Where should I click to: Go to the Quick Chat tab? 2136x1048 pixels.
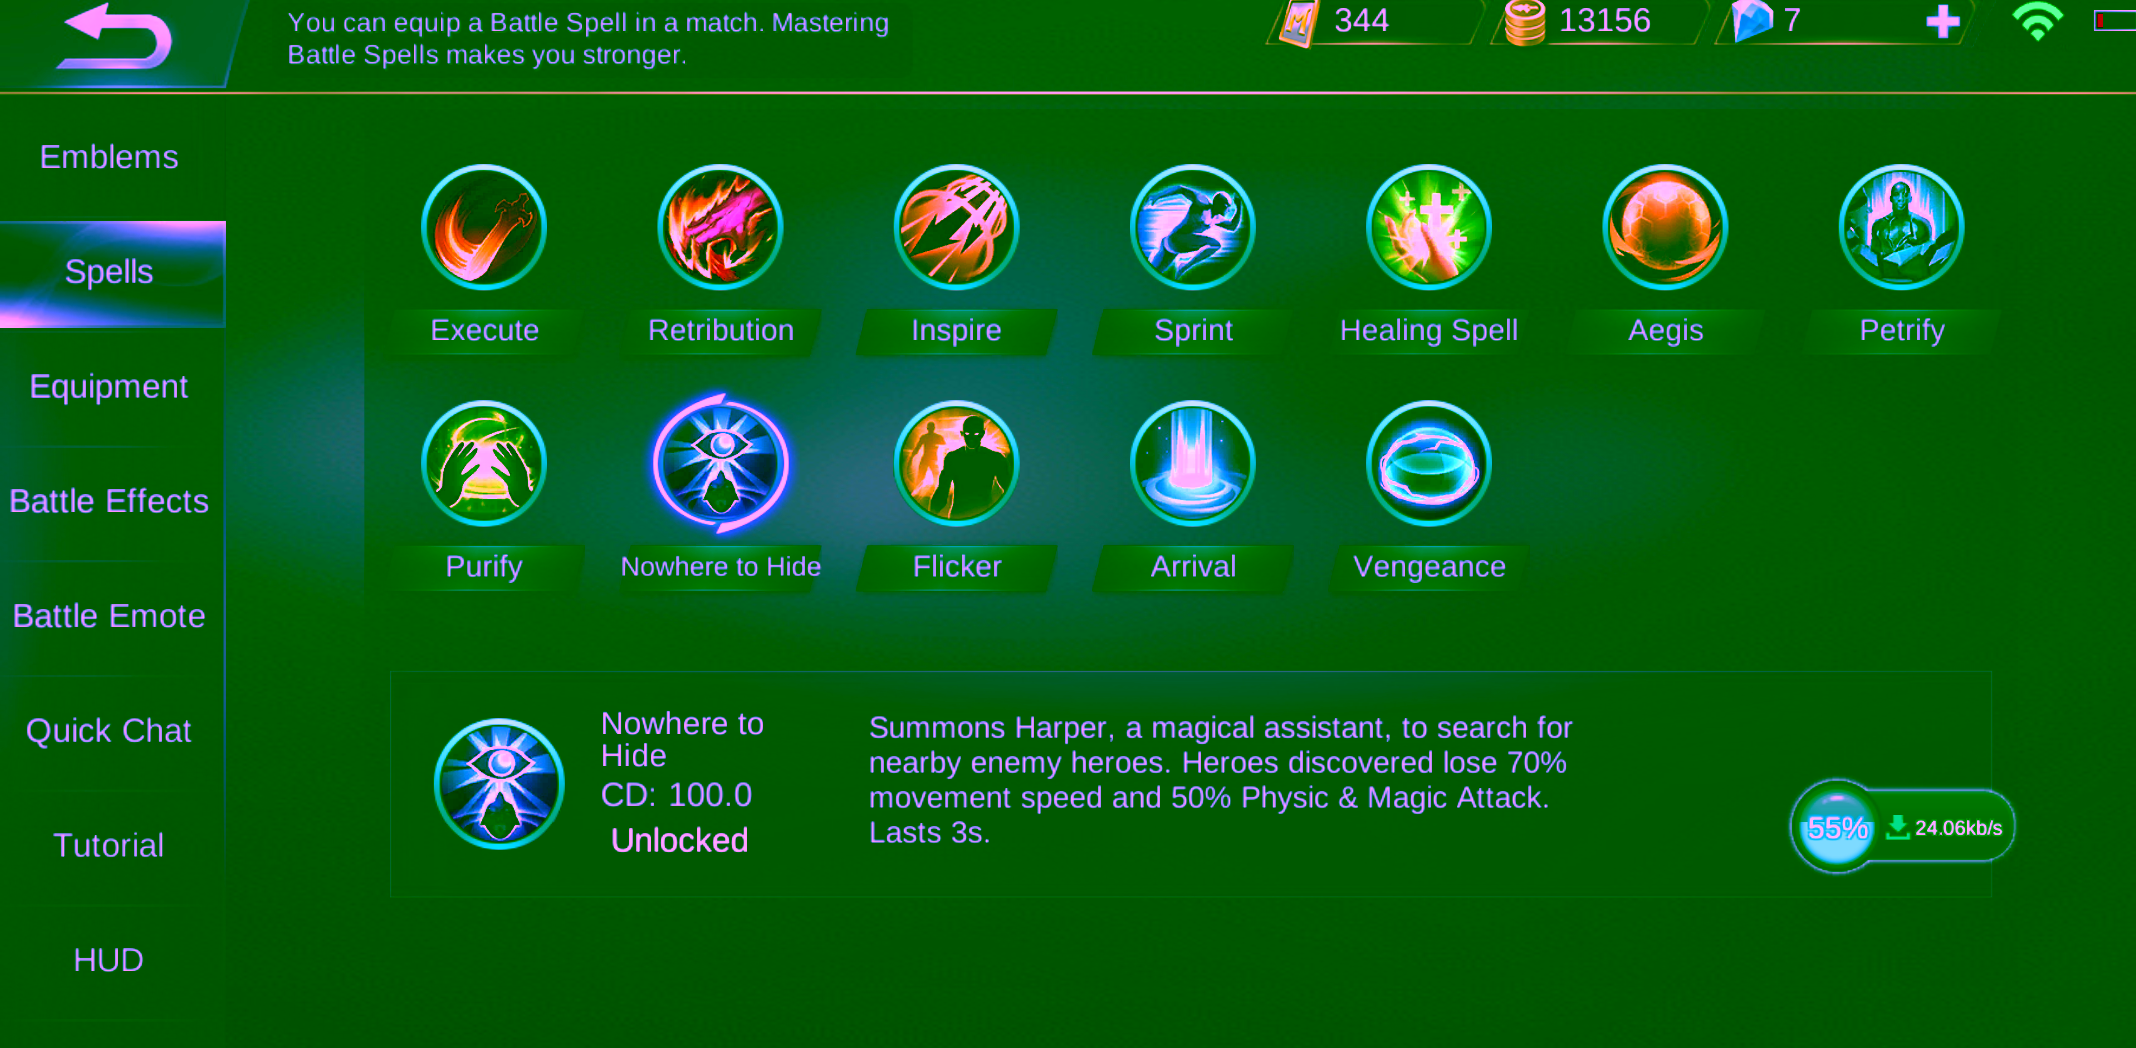click(109, 731)
